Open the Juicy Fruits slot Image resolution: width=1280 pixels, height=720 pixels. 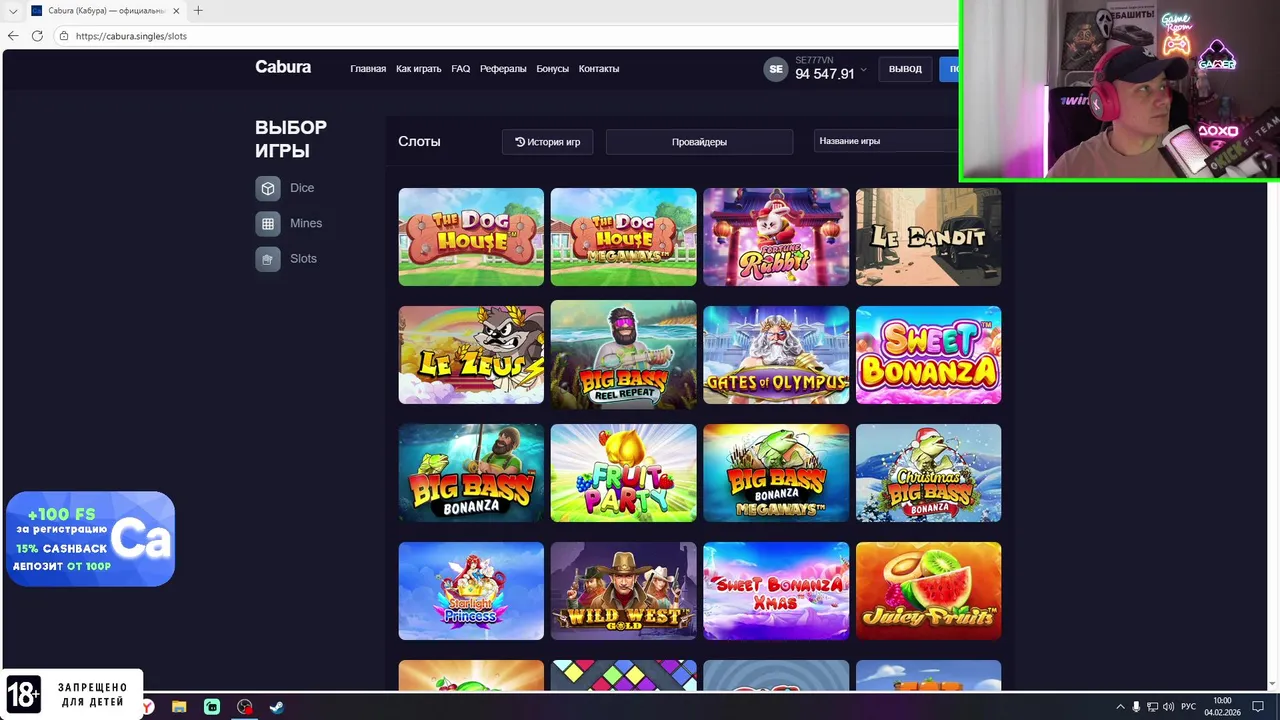928,591
